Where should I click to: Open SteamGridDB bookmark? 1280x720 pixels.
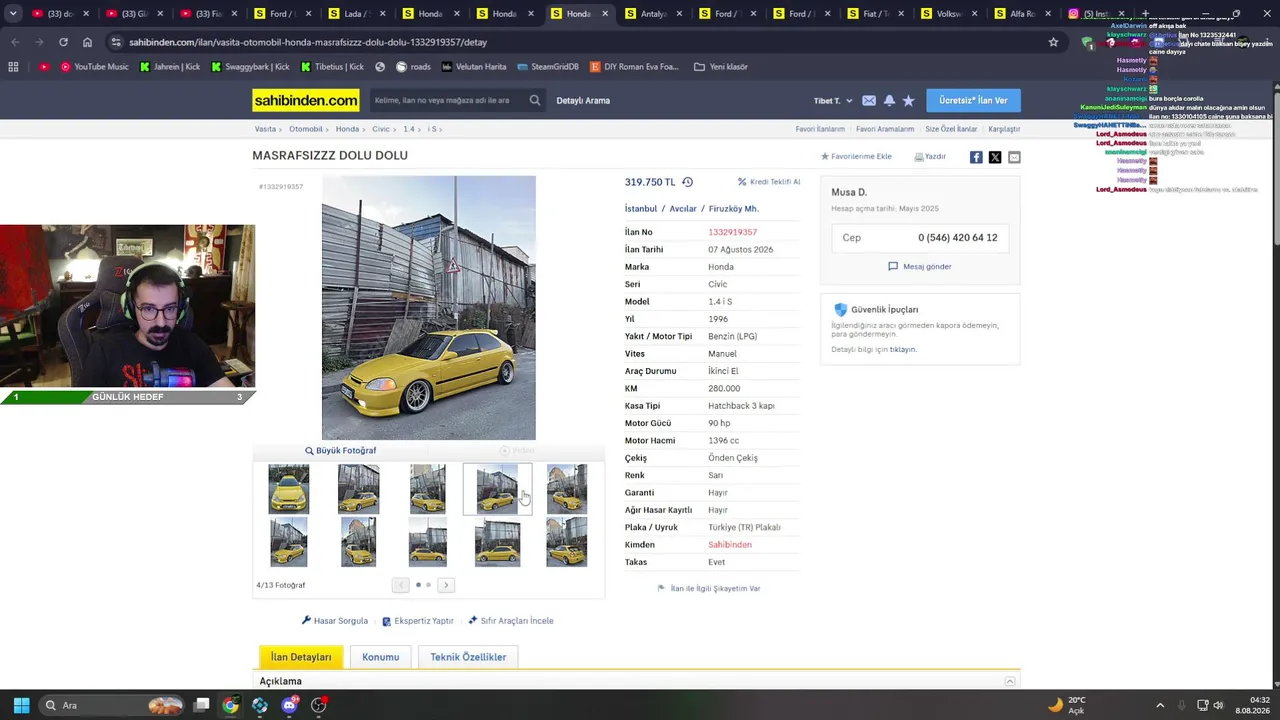(548, 67)
